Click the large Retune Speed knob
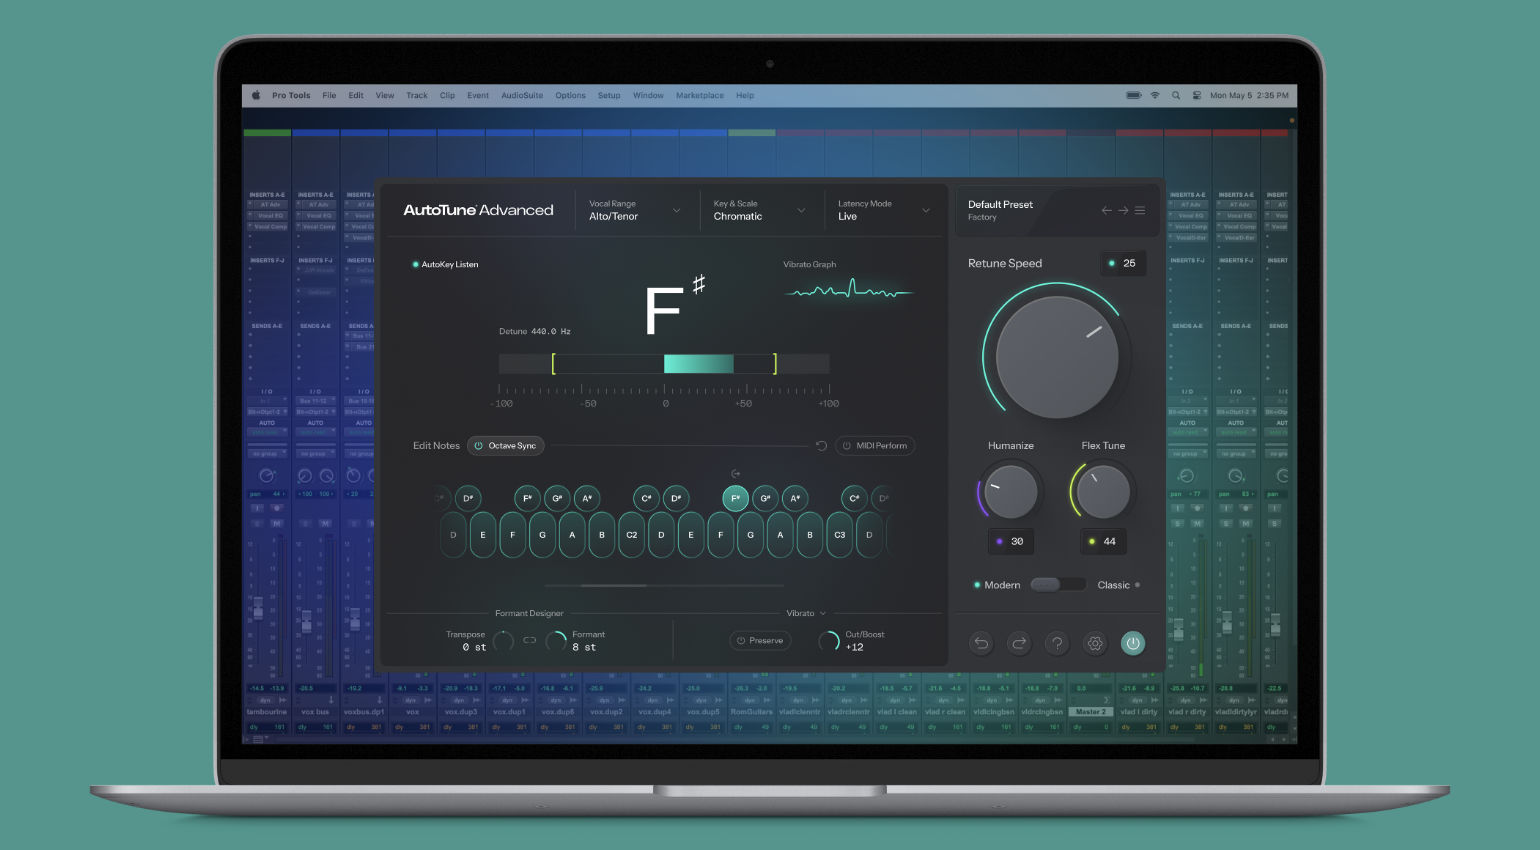 click(x=1057, y=357)
